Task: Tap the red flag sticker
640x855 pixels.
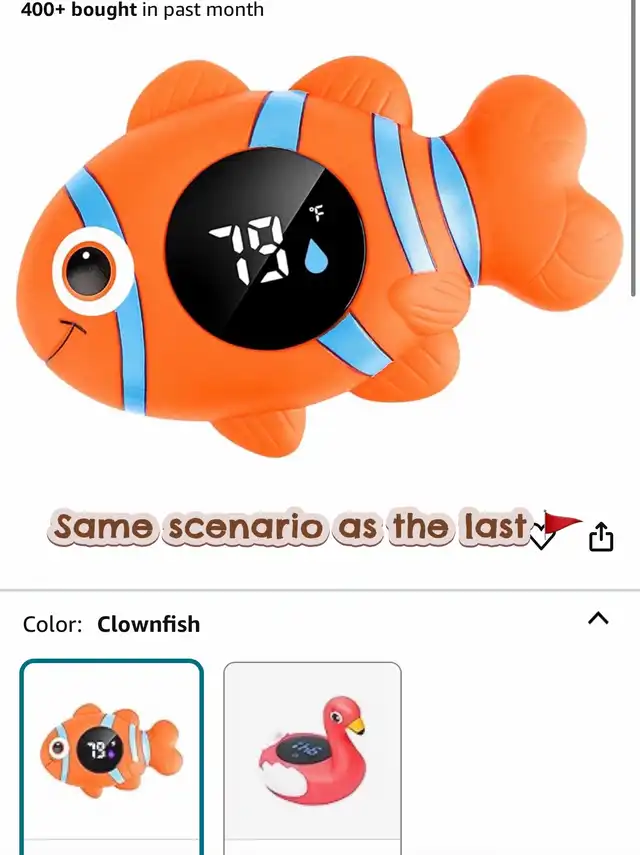Action: [561, 522]
